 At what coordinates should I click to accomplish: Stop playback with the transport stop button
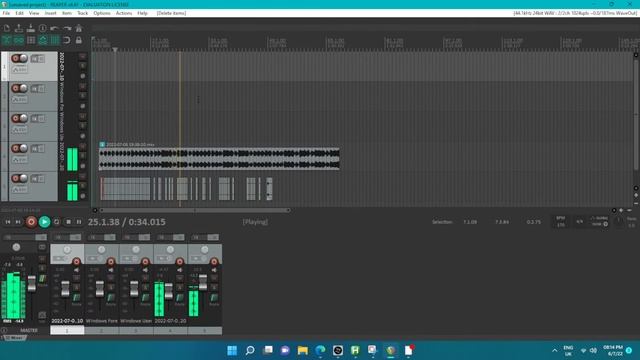point(68,222)
